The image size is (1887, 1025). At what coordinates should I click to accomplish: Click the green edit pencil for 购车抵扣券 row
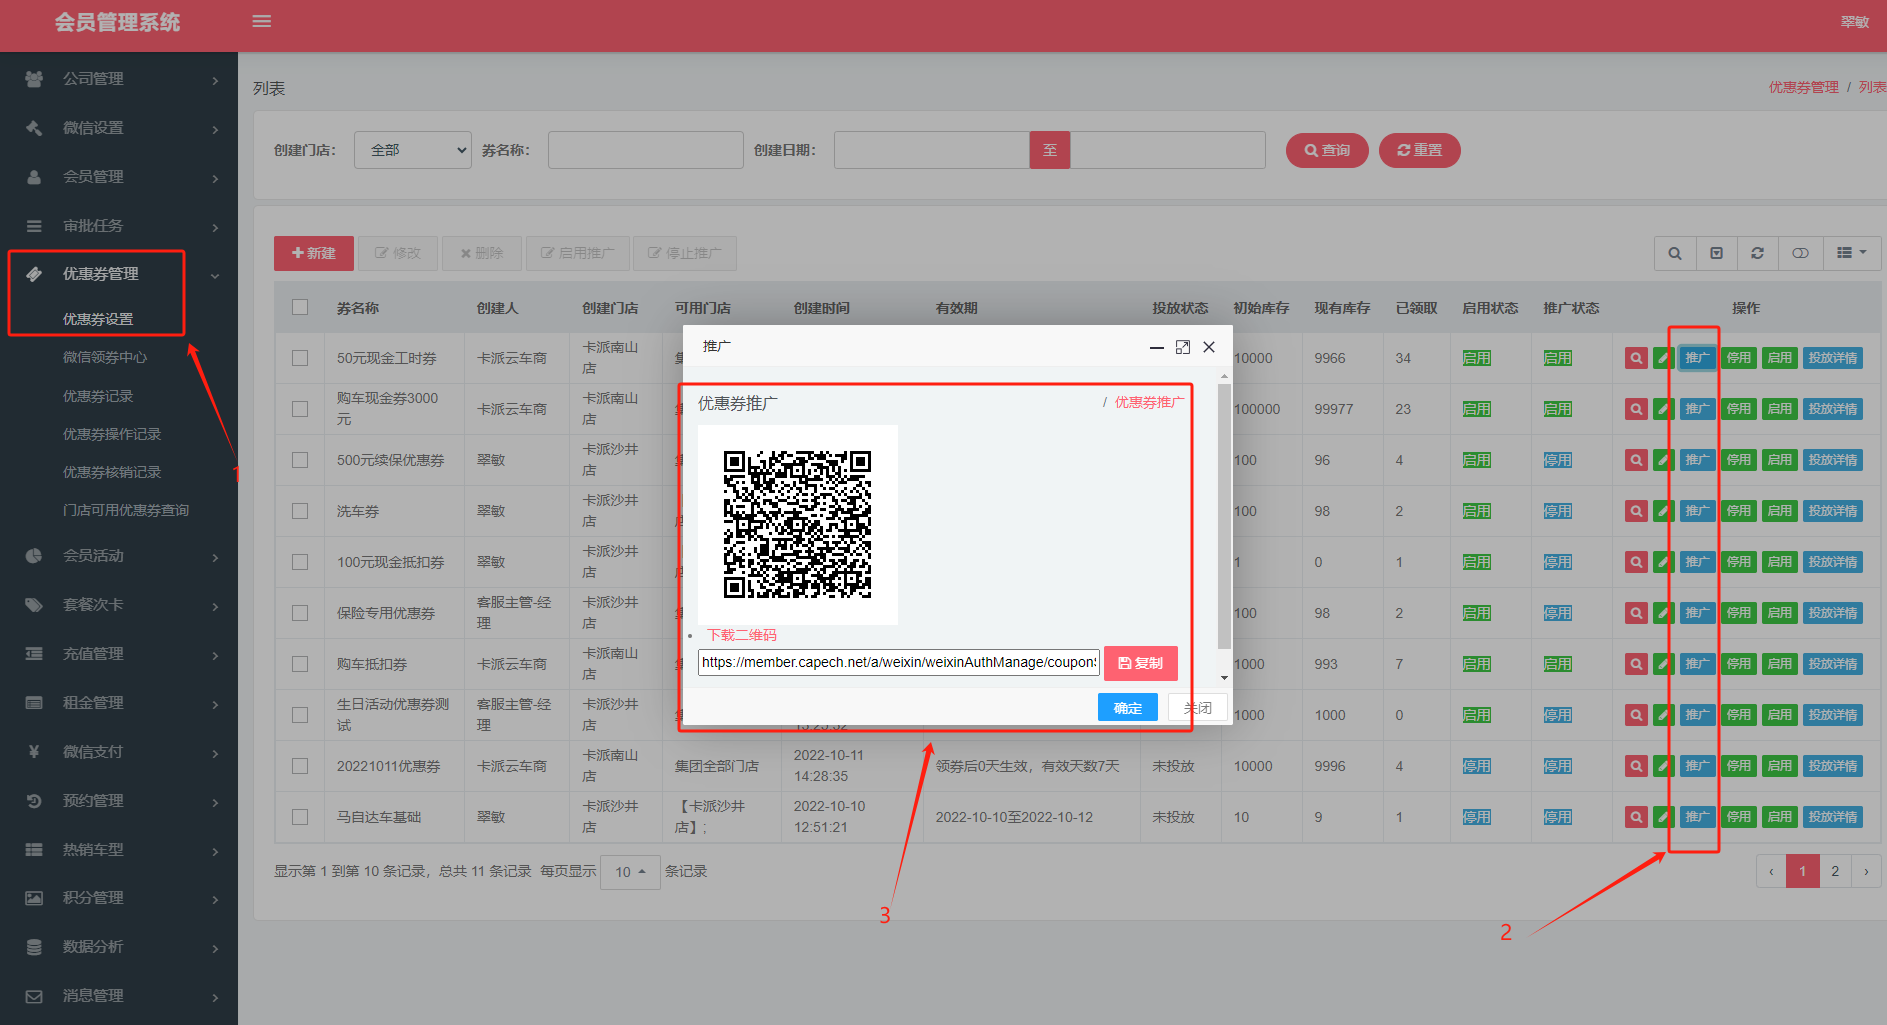tap(1662, 664)
